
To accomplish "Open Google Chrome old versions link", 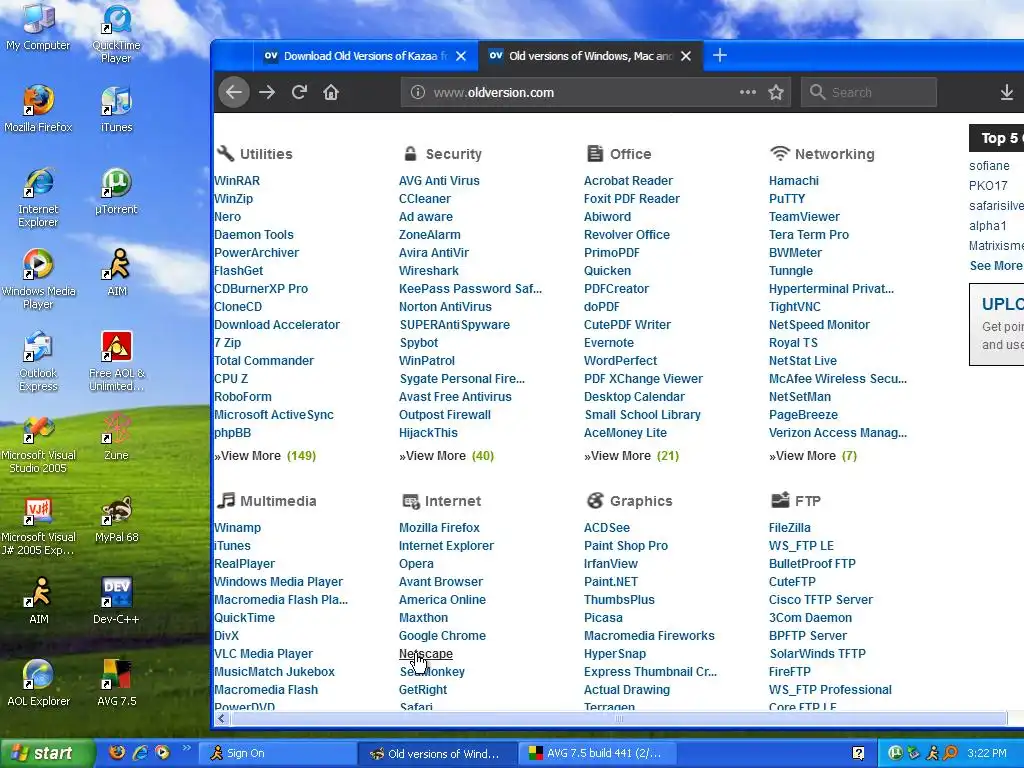I will click(x=442, y=636).
